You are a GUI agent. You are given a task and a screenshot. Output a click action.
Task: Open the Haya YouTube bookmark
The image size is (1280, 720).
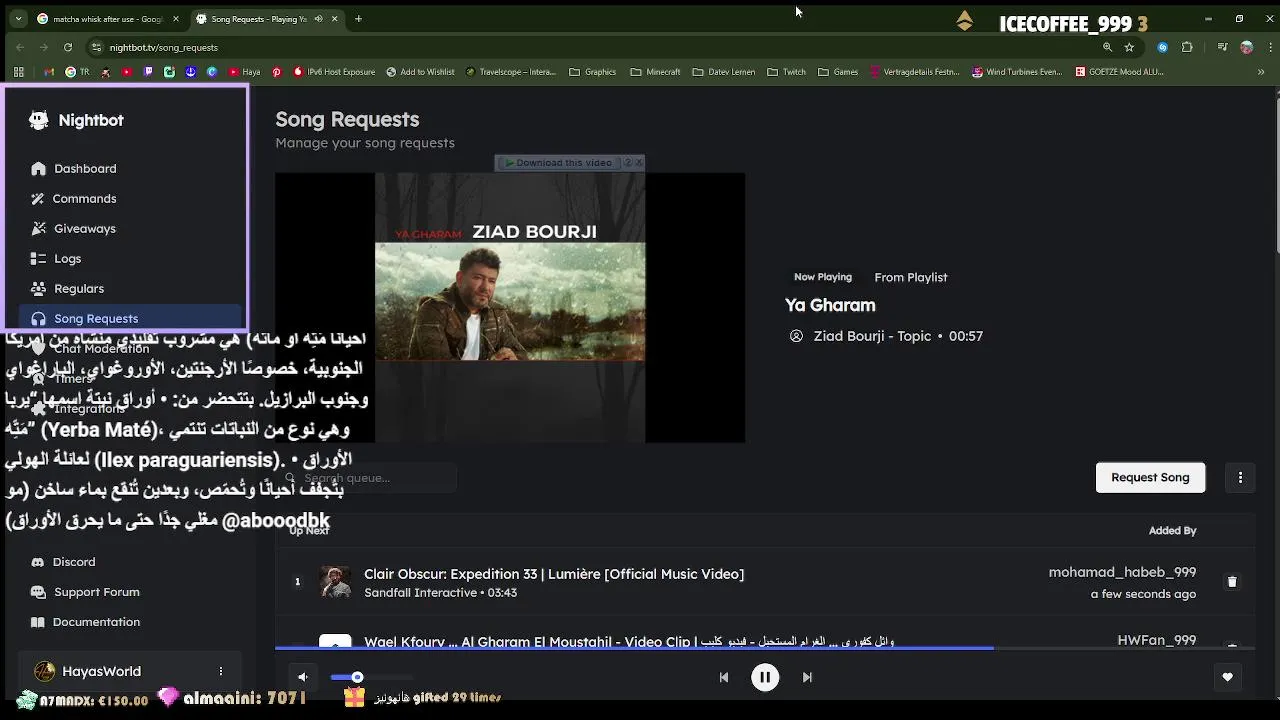coord(244,72)
